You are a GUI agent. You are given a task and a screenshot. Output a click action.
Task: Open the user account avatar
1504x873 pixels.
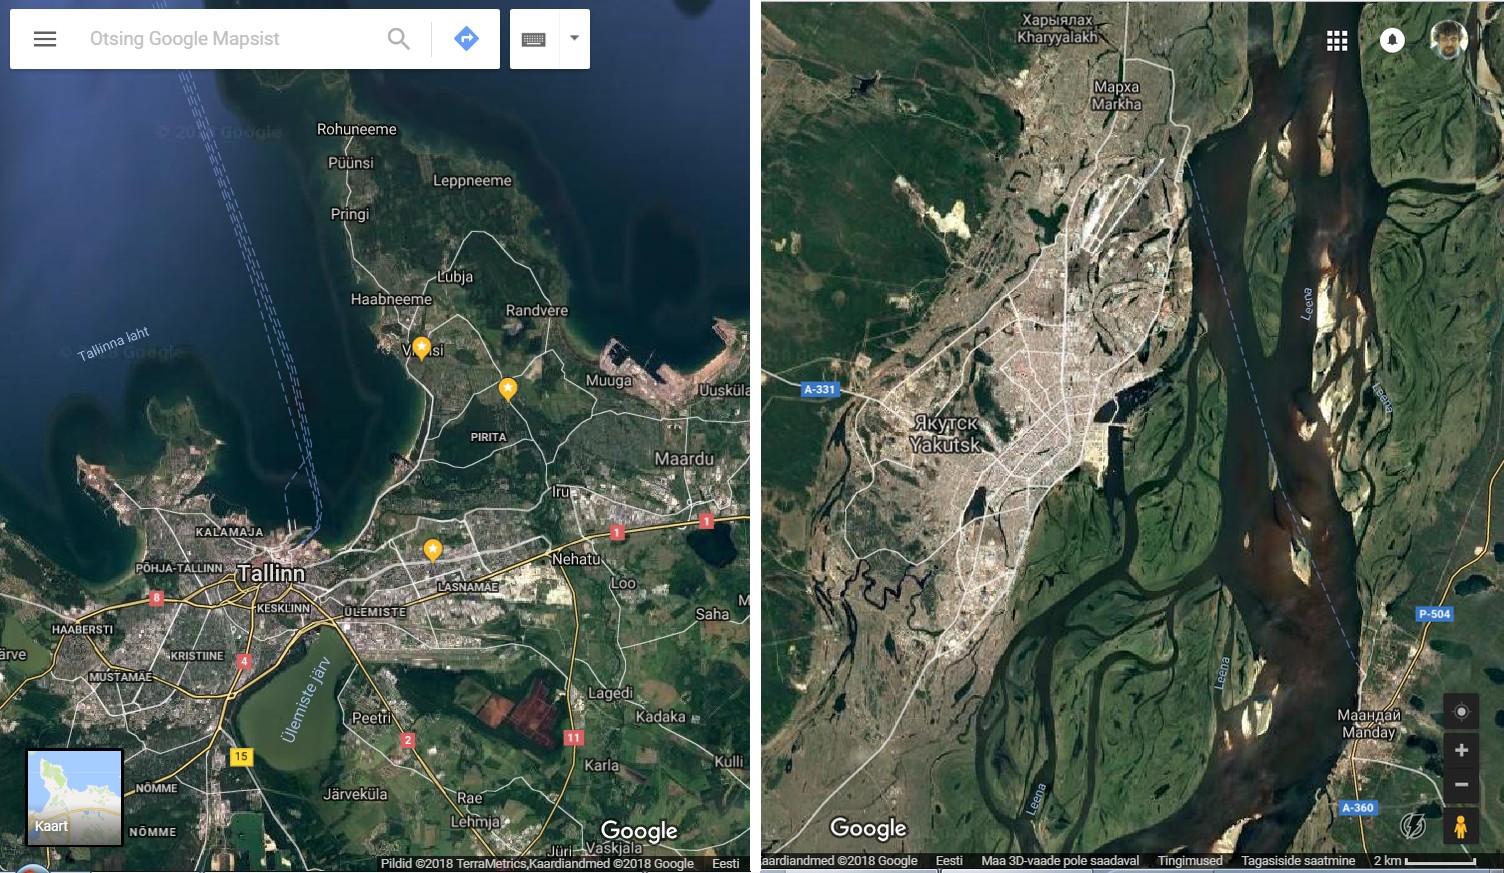1448,40
